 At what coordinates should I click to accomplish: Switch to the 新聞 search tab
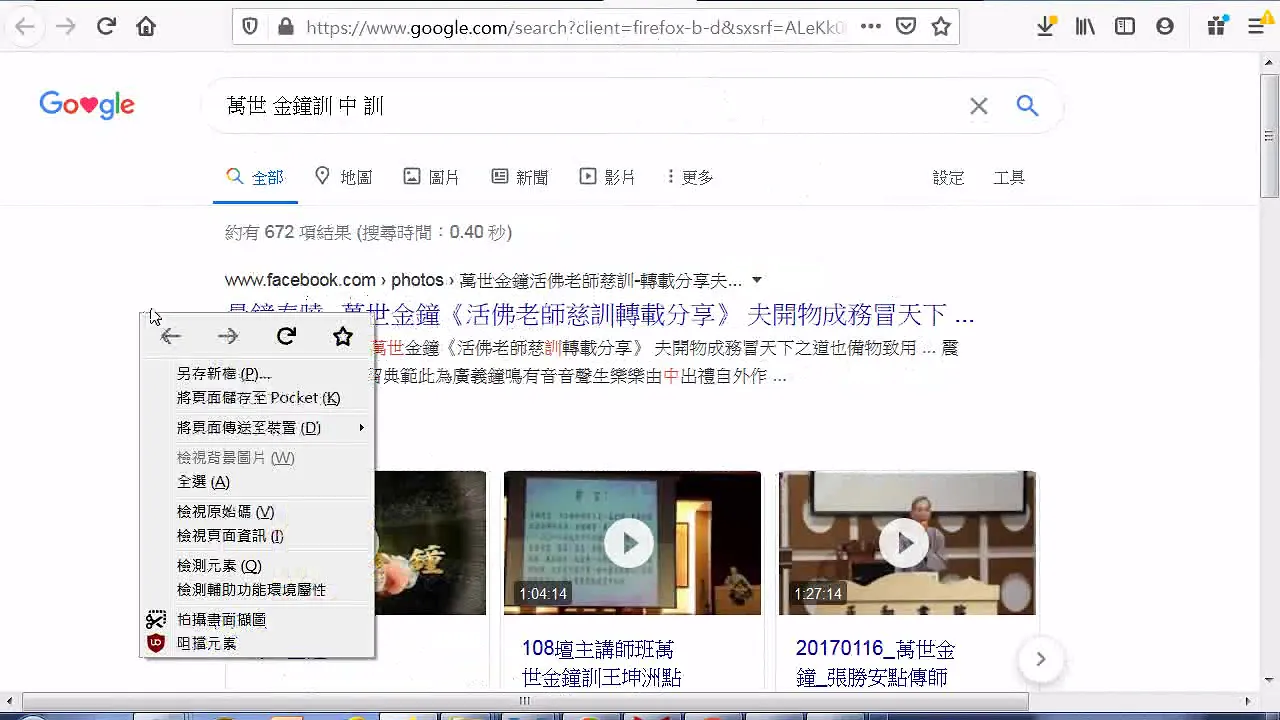click(520, 177)
